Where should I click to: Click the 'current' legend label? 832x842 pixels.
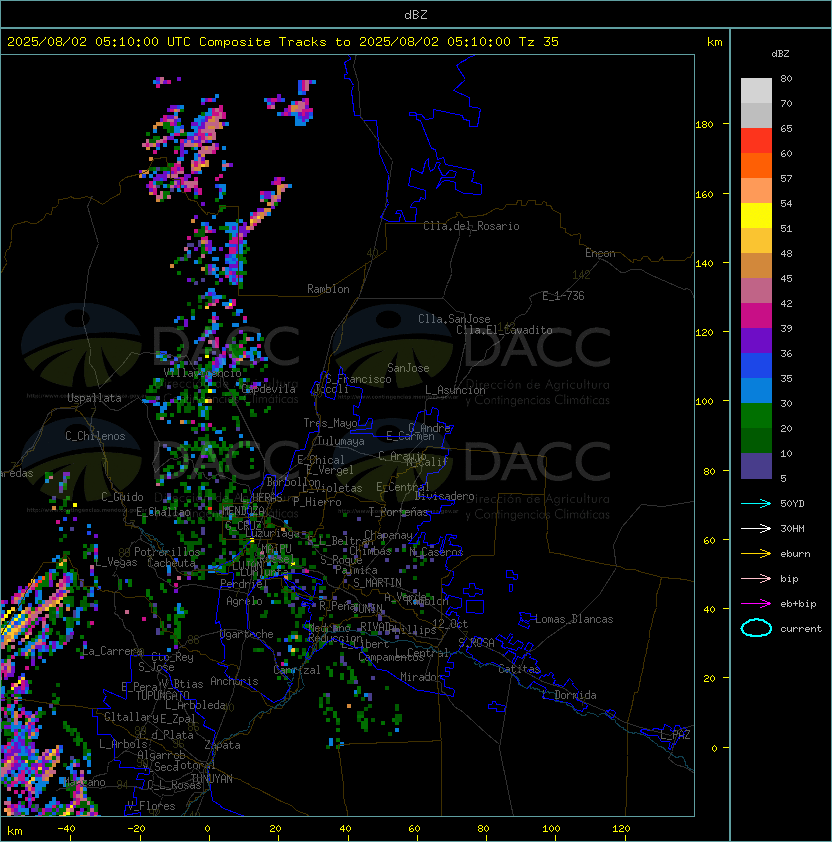click(801, 628)
